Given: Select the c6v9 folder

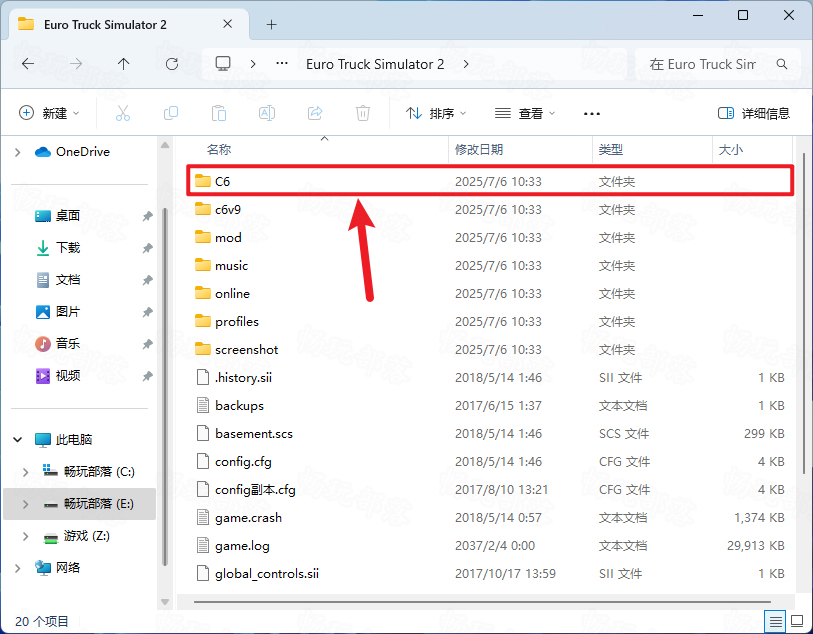Looking at the screenshot, I should tap(490, 209).
